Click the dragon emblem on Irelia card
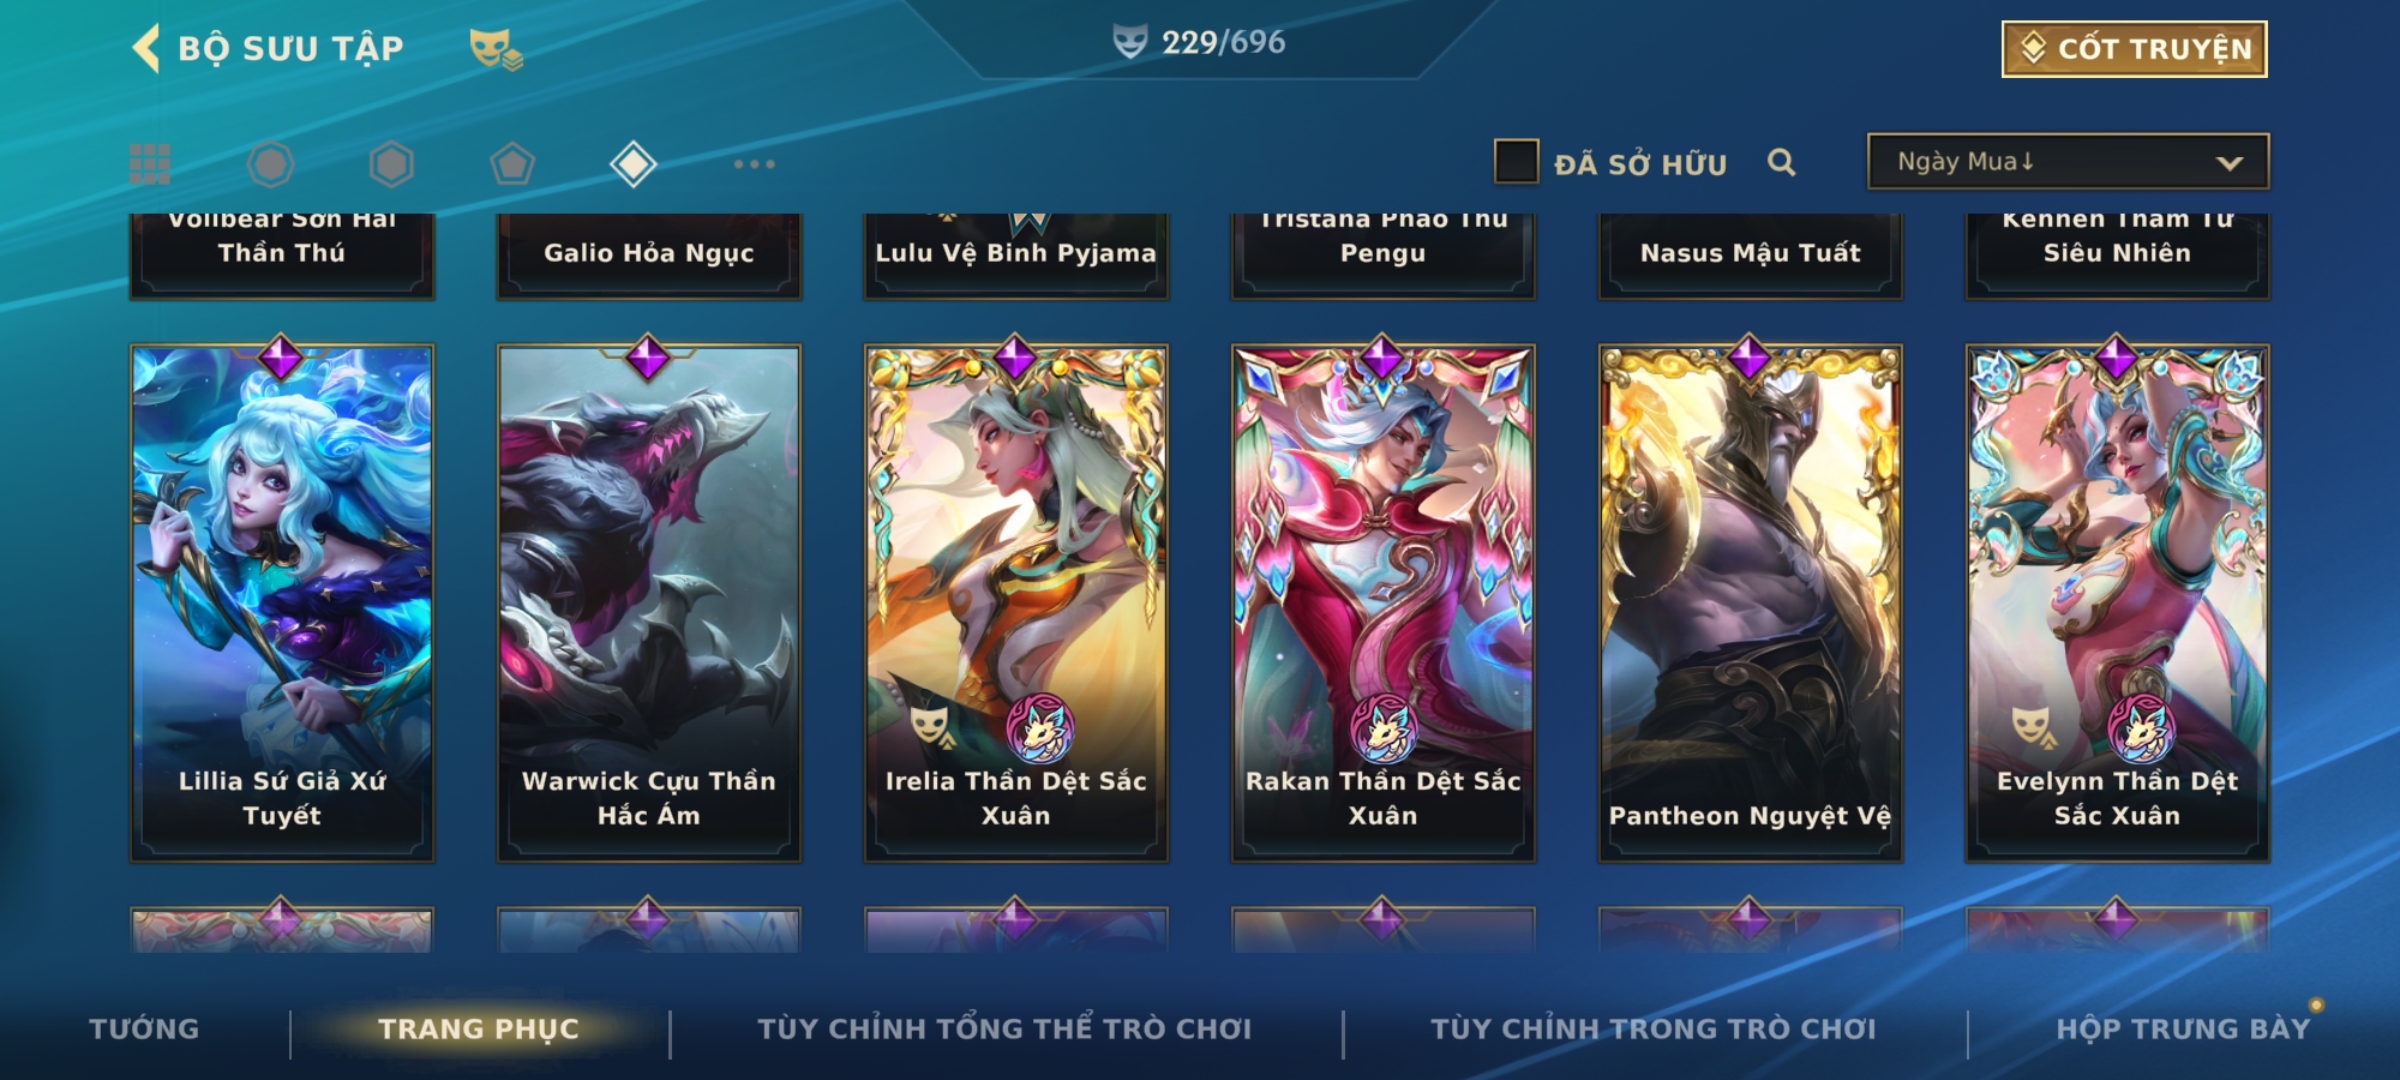This screenshot has width=2400, height=1080. tap(1040, 728)
